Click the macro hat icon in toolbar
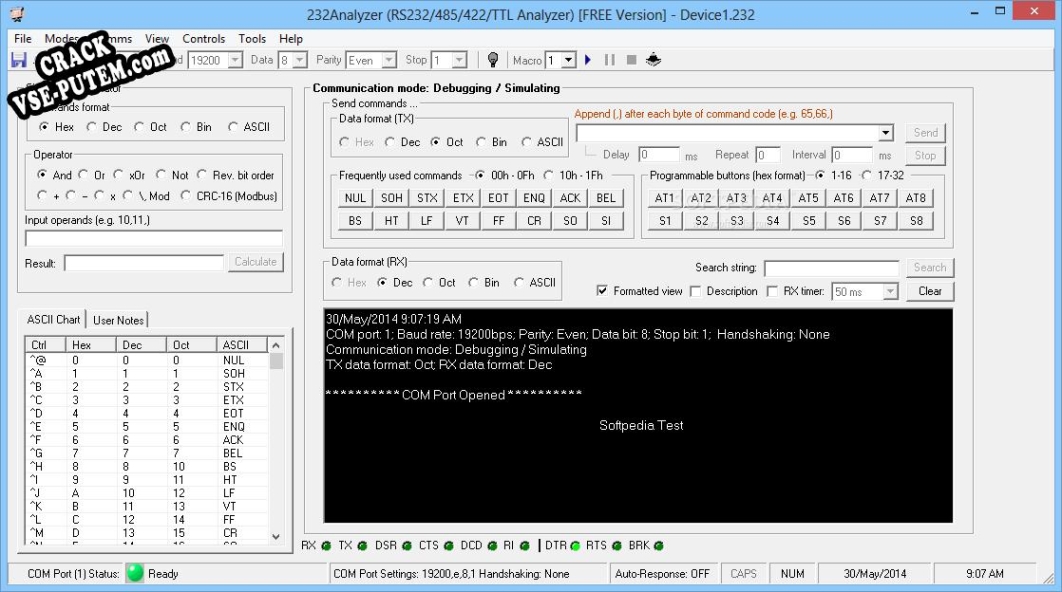 coord(653,60)
